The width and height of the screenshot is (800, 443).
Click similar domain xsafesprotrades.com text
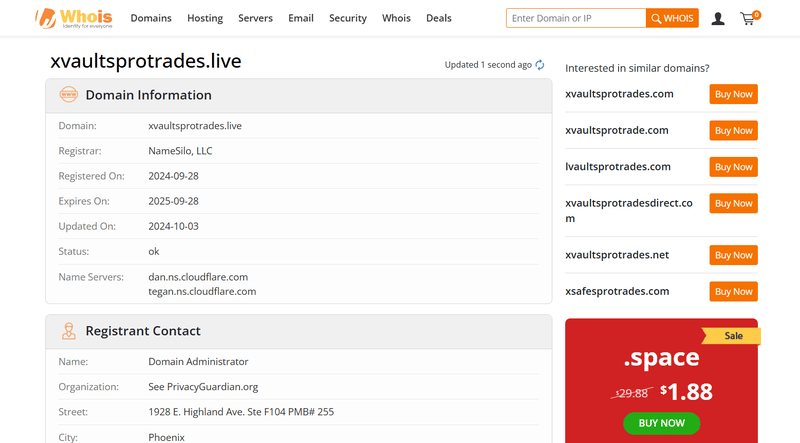click(617, 291)
